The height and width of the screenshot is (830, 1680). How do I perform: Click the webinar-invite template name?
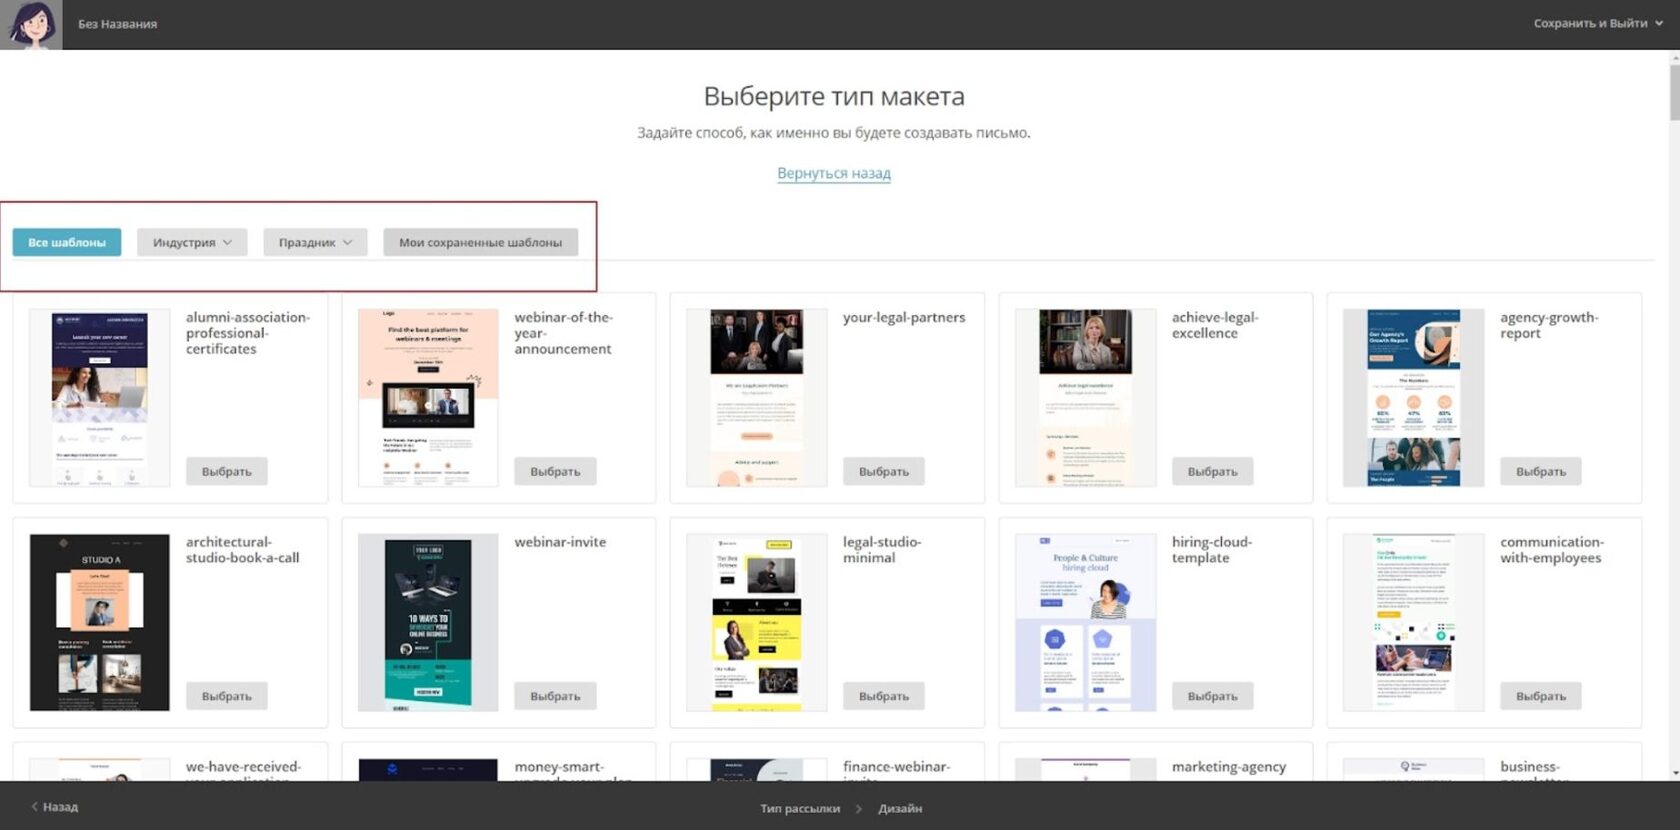pos(560,542)
